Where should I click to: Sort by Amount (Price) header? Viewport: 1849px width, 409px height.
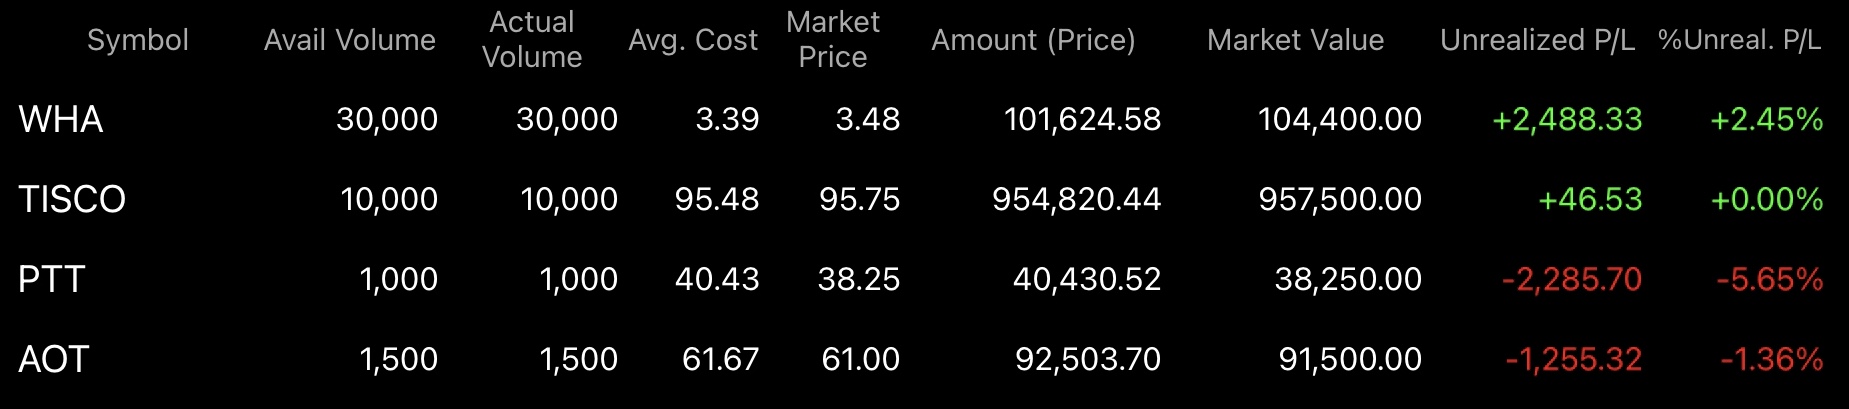(x=1033, y=40)
